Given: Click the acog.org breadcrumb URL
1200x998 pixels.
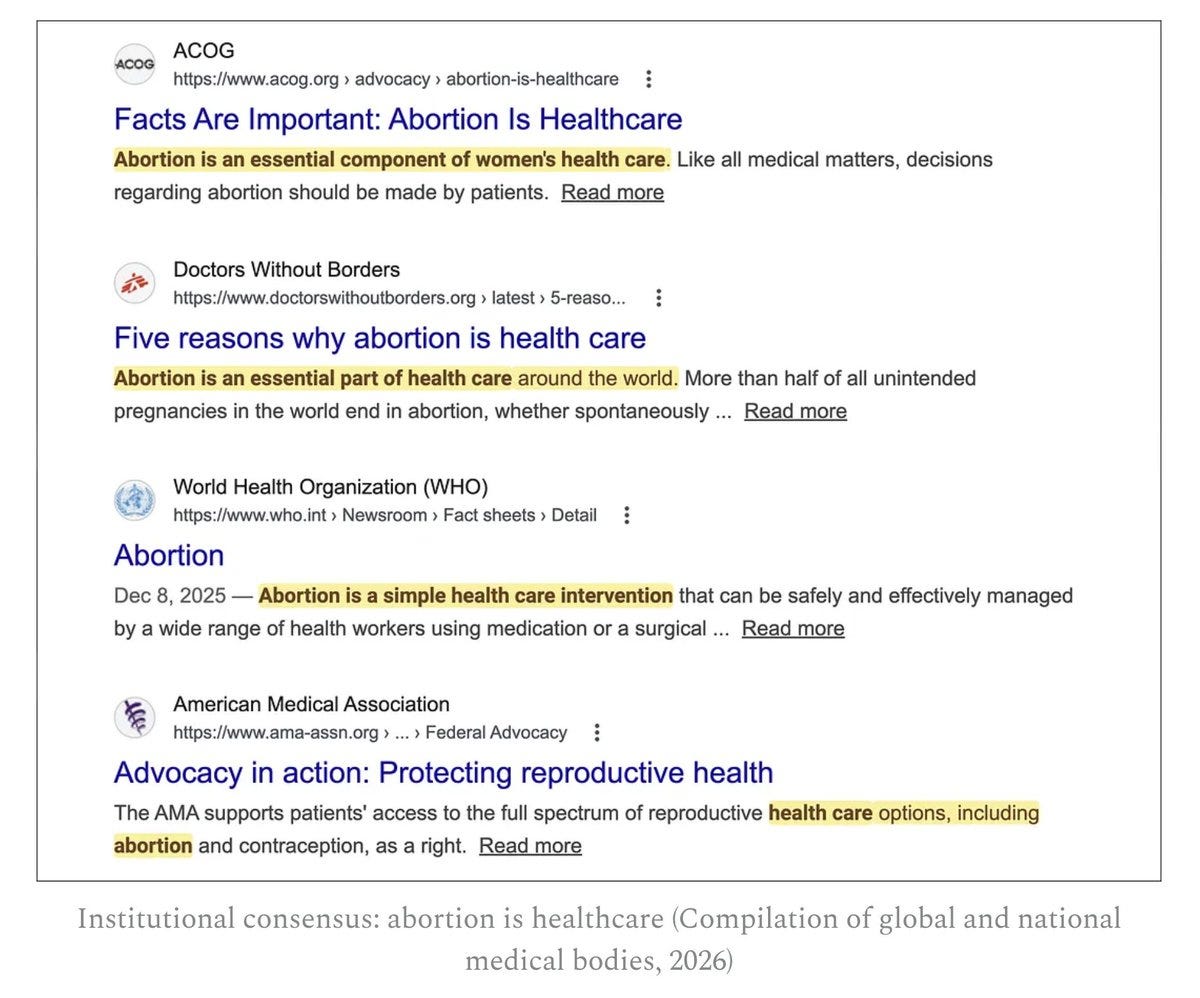Looking at the screenshot, I should [x=396, y=79].
